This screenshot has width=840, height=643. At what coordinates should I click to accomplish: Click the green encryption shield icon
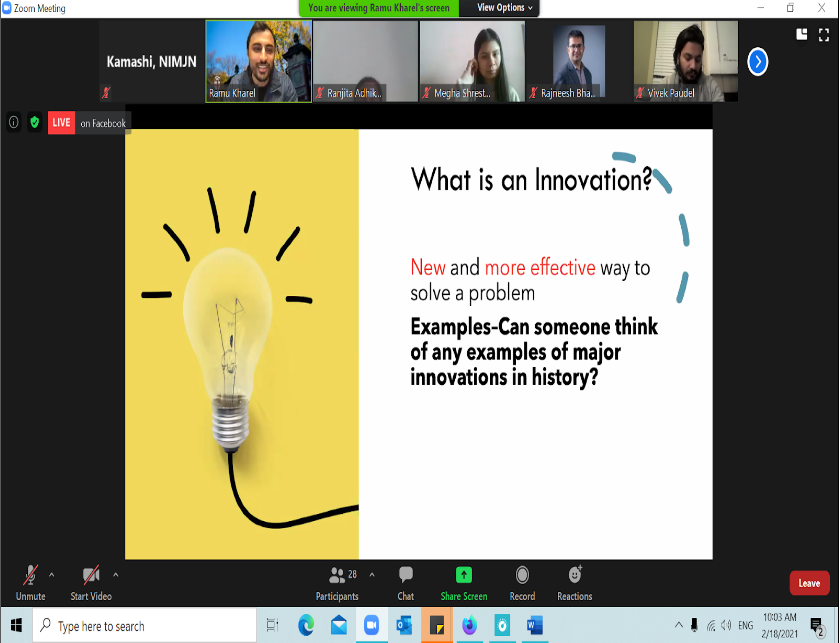click(x=34, y=122)
